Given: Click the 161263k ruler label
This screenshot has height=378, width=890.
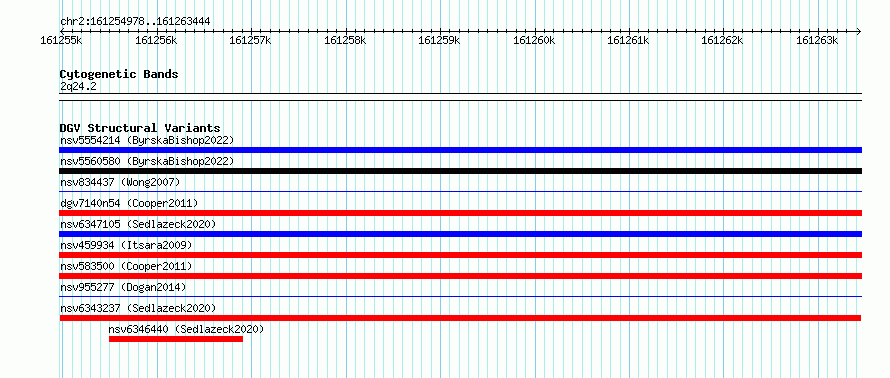Looking at the screenshot, I should pos(817,41).
